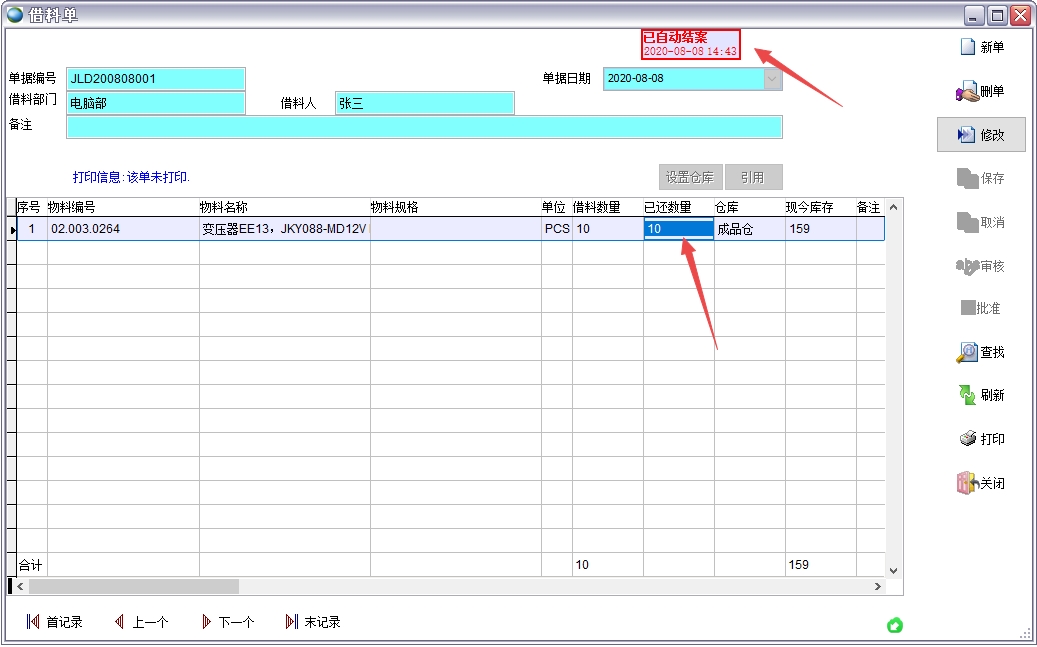This screenshot has height=647, width=1037.
Task: Click the Refresh (刷新) icon
Action: coord(967,396)
